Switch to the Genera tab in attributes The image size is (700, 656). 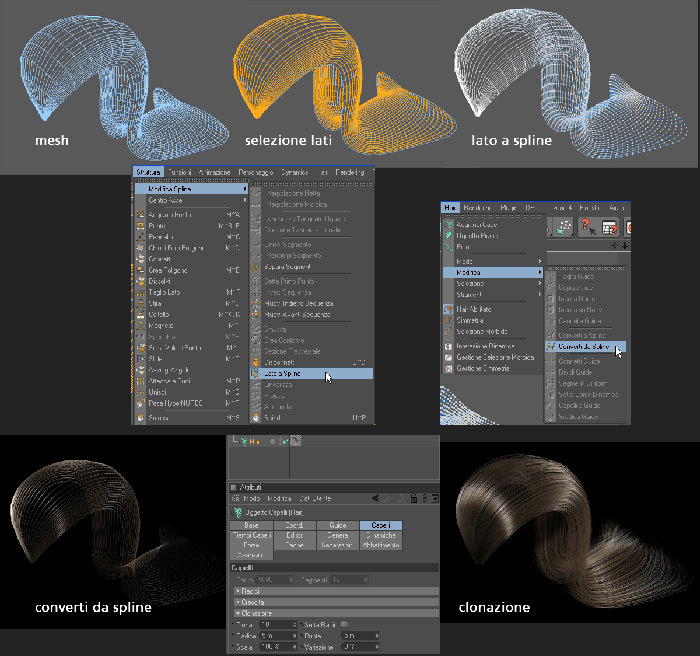click(x=338, y=535)
